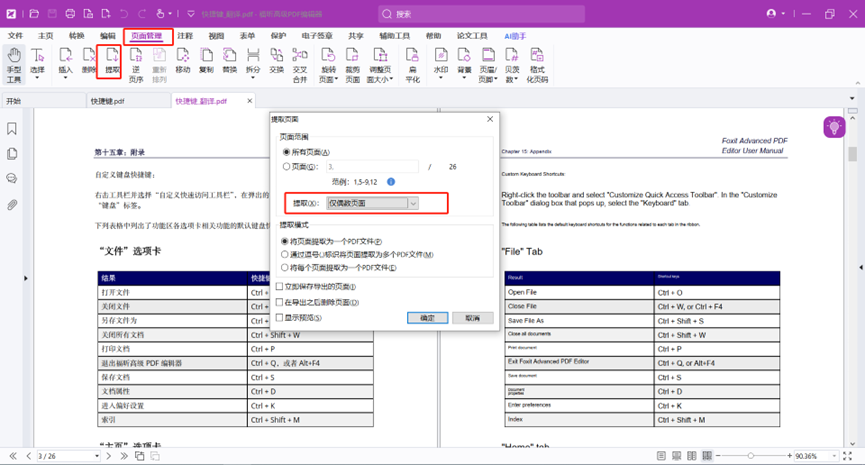Click the 扁平化 flatten icon
This screenshot has height=465, width=865.
click(x=412, y=65)
